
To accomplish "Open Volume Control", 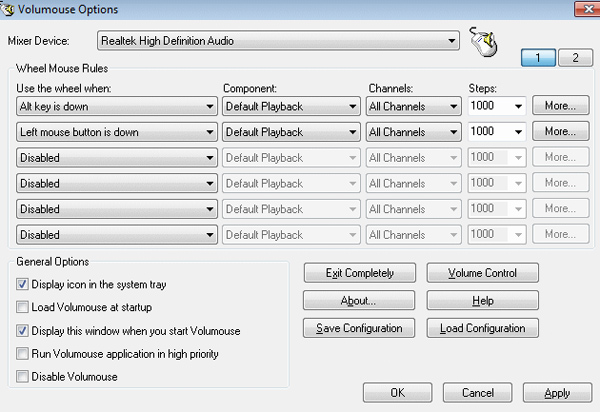I will pyautogui.click(x=483, y=273).
